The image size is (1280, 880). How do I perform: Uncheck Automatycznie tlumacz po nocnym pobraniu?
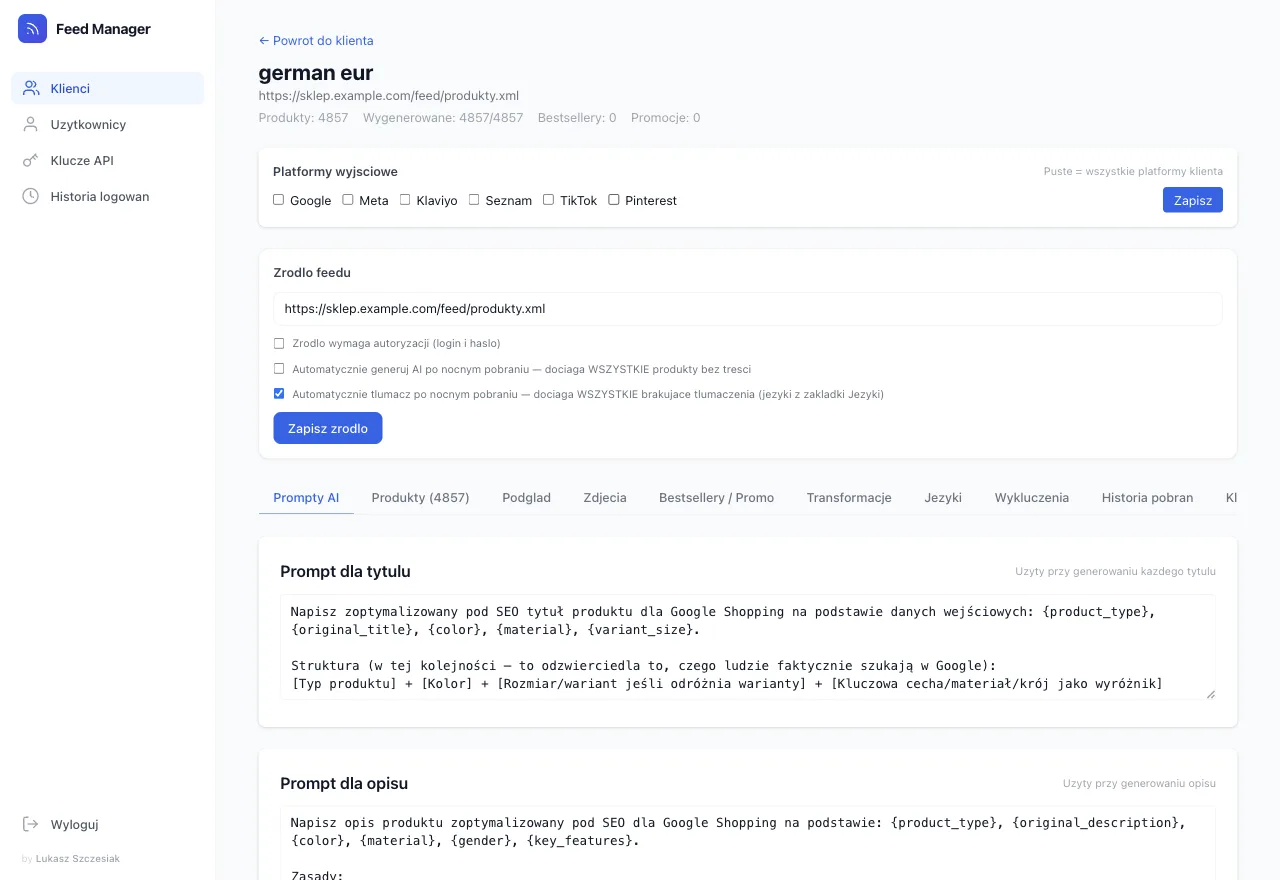[279, 394]
